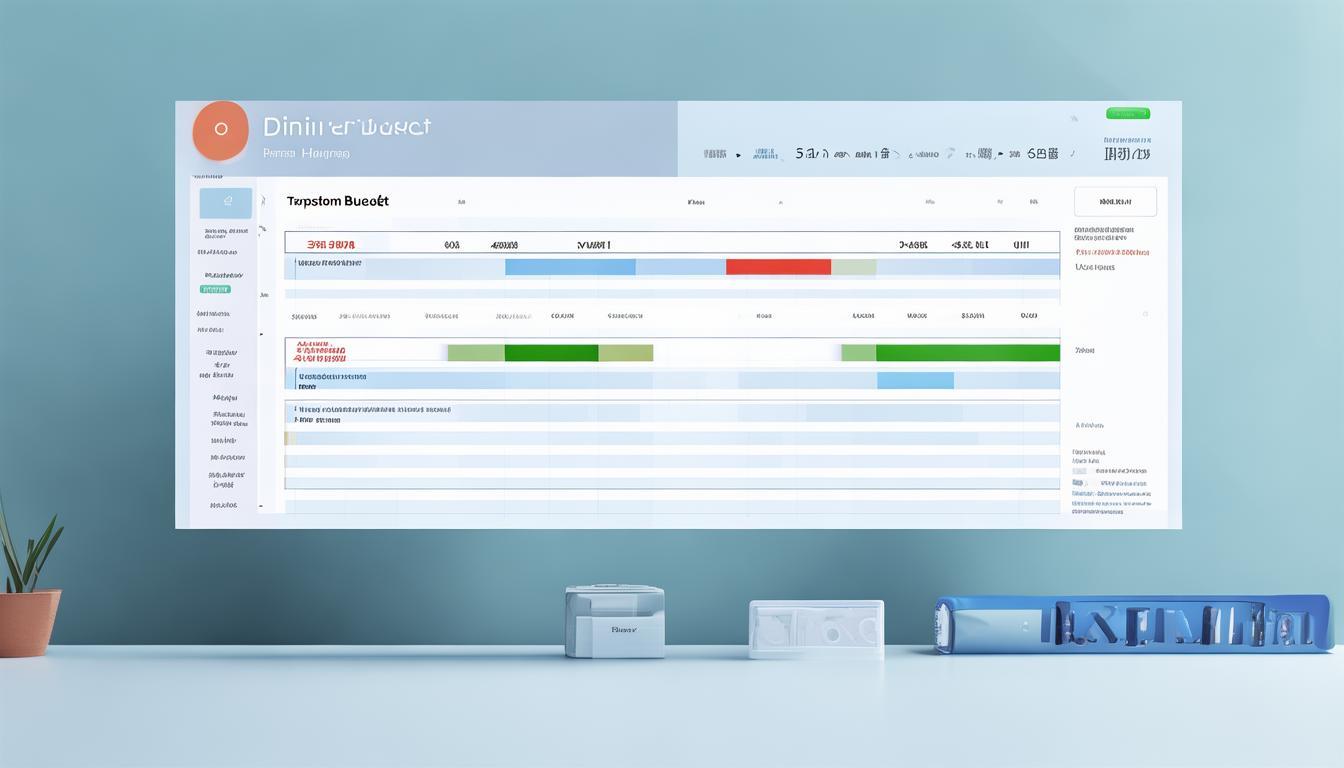Select the red bar segment in first row
The width and height of the screenshot is (1344, 768).
[778, 267]
